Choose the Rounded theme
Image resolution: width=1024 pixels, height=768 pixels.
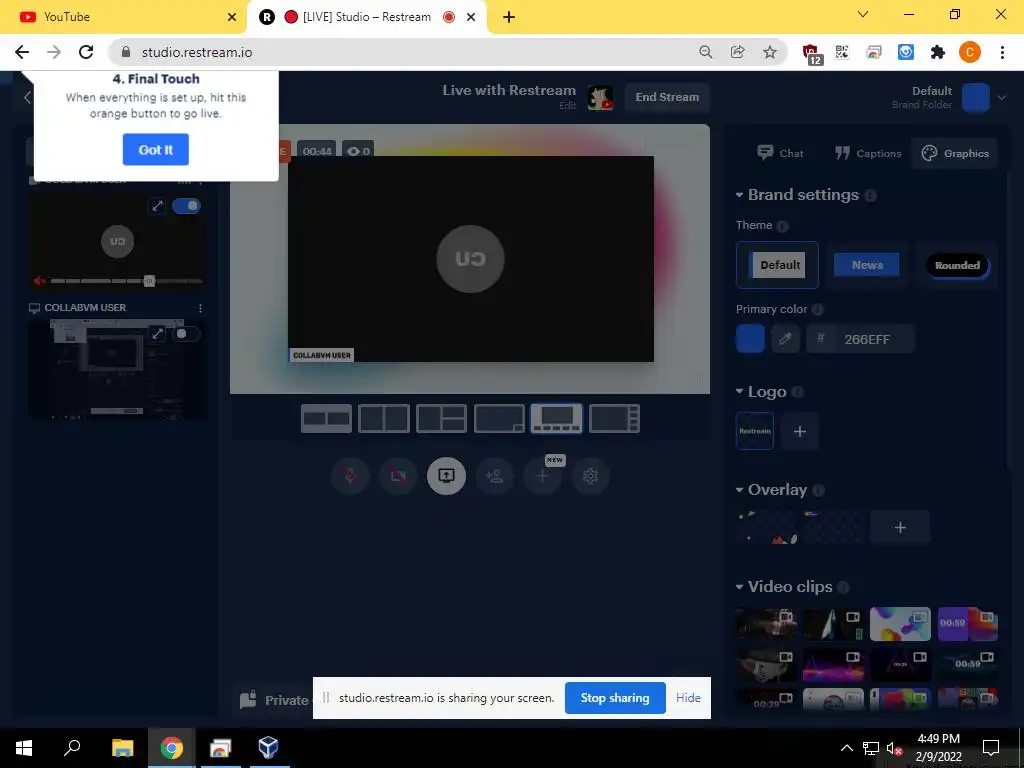pos(957,265)
